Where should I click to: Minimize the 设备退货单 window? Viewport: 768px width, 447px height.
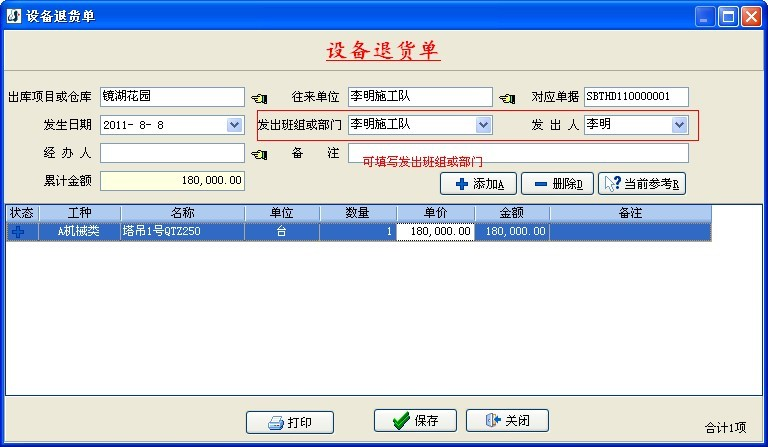pyautogui.click(x=705, y=17)
